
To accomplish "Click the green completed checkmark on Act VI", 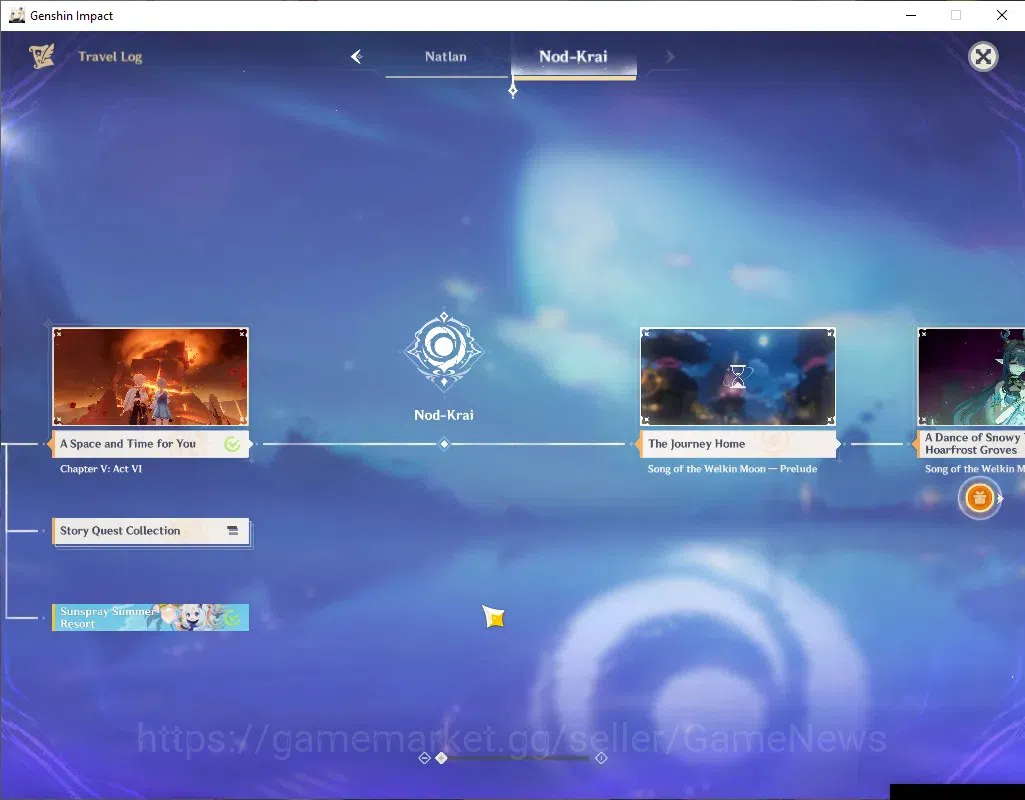I will 232,444.
